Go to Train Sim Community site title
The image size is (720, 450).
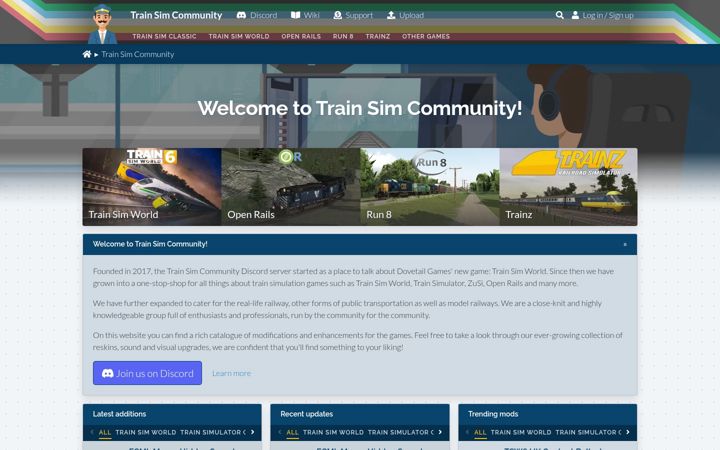176,15
